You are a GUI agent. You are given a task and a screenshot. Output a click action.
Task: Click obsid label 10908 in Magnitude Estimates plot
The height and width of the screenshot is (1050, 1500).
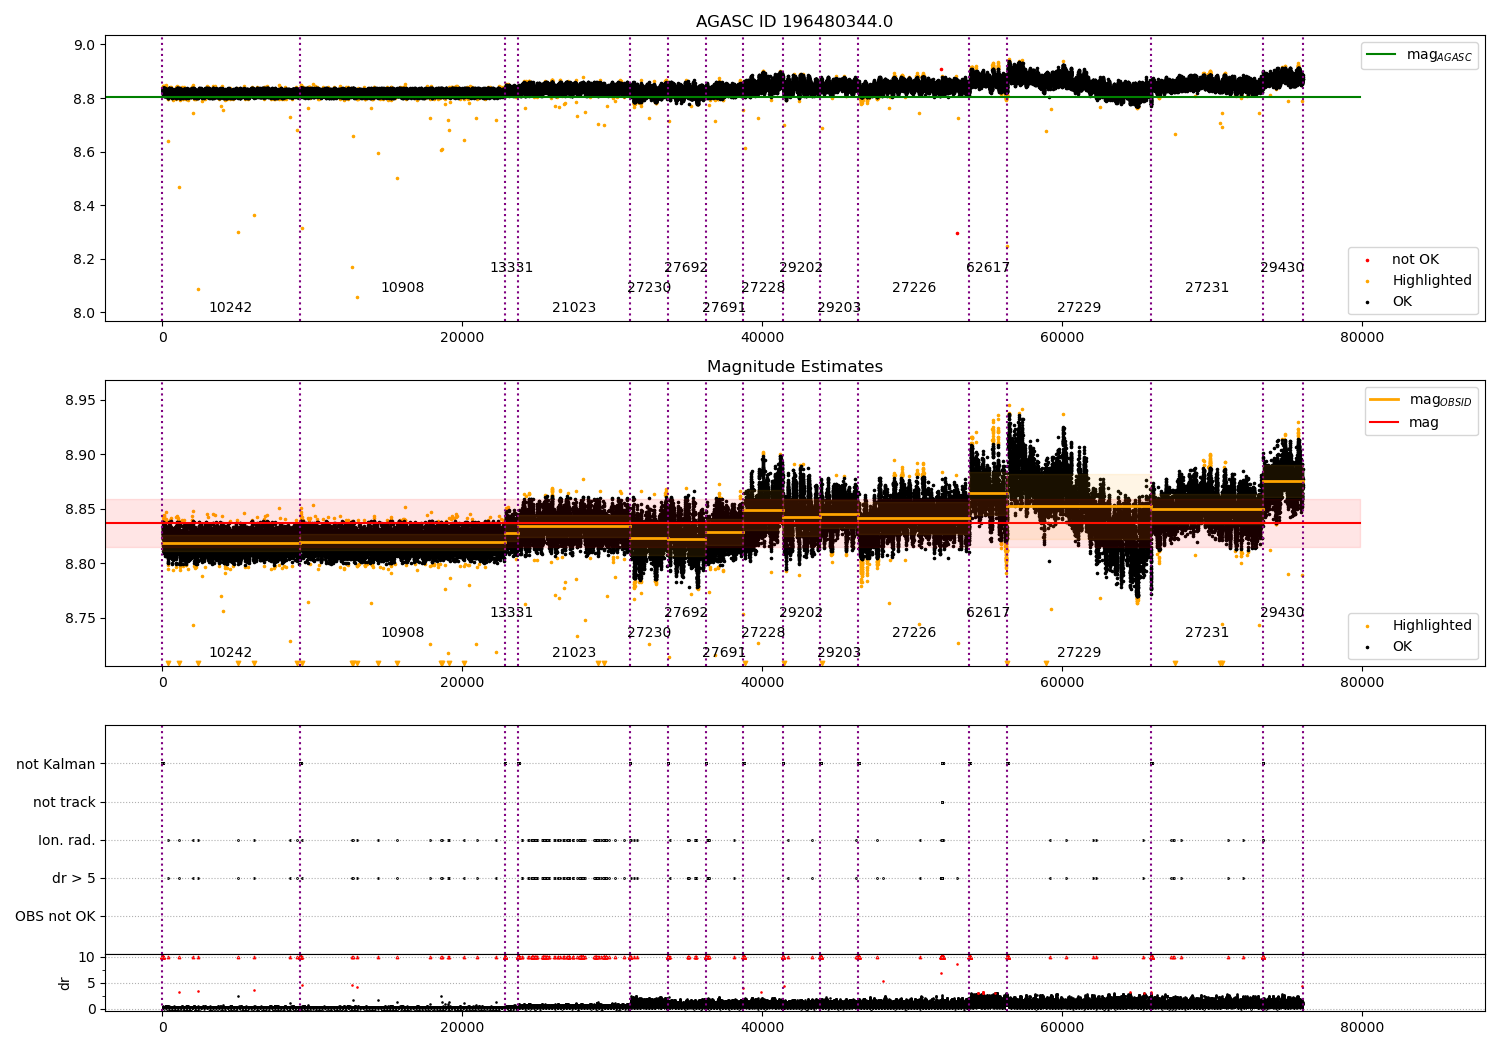point(402,633)
